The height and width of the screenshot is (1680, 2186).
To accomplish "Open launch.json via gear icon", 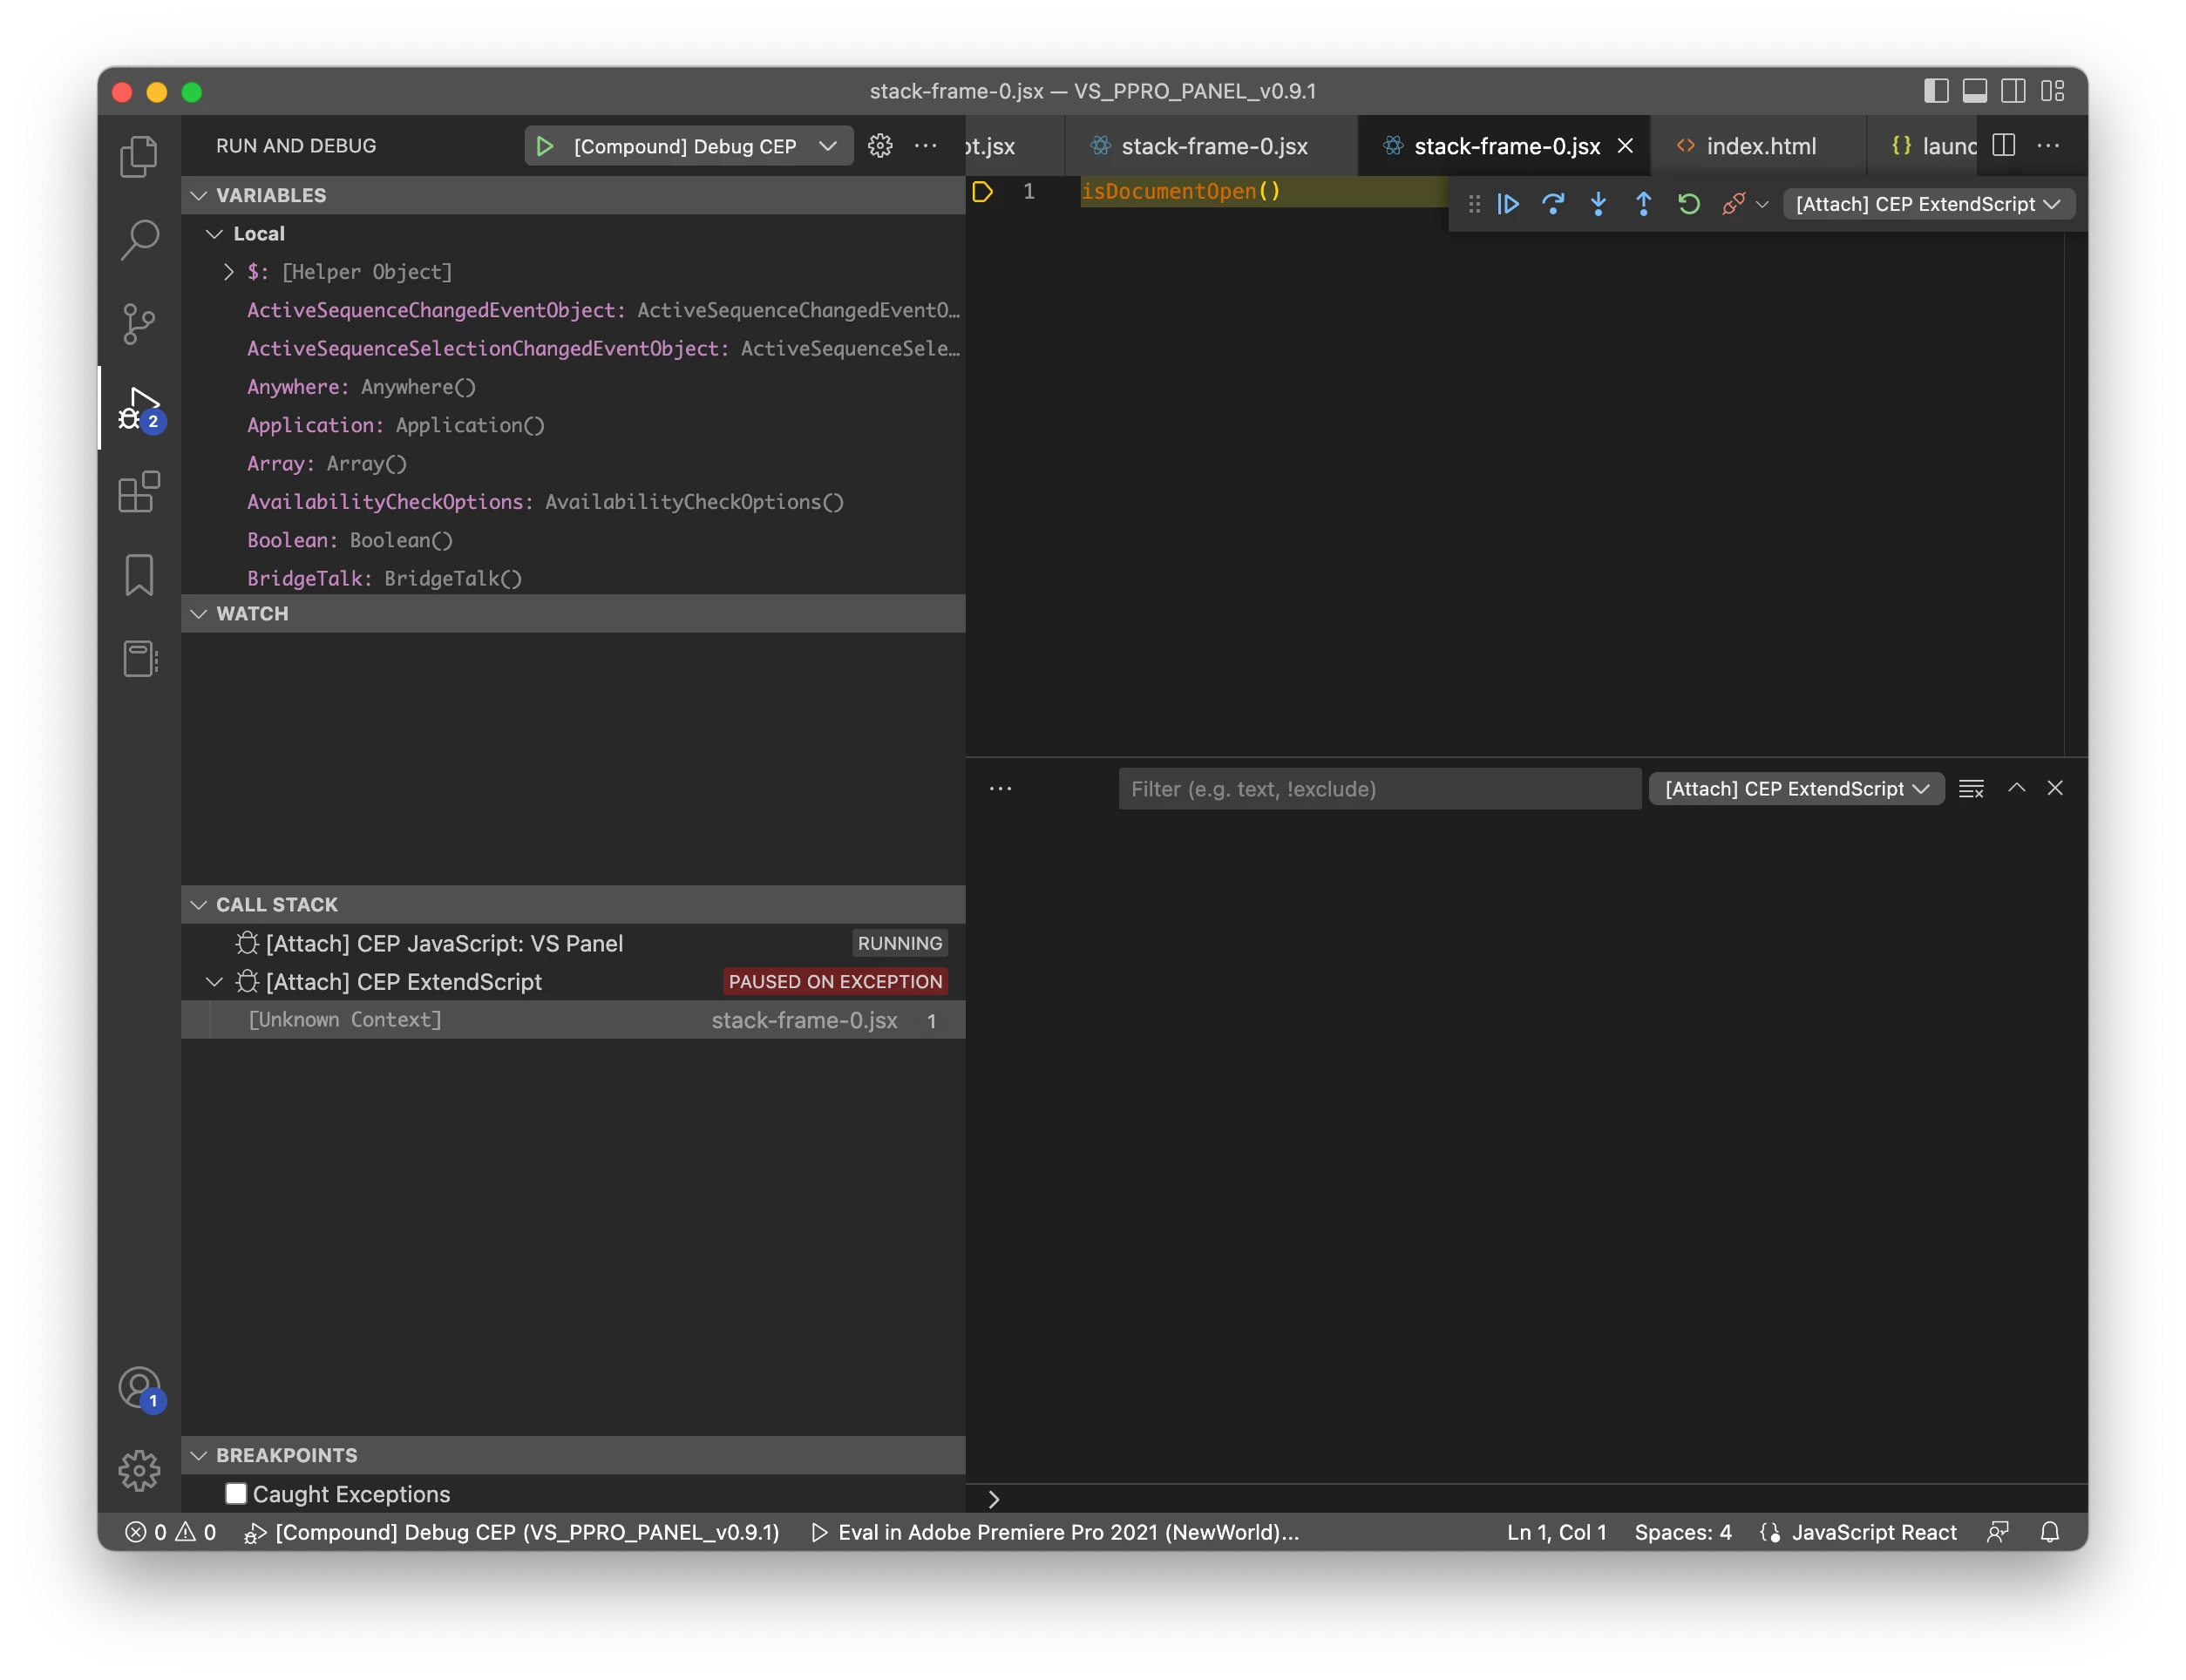I will point(880,146).
